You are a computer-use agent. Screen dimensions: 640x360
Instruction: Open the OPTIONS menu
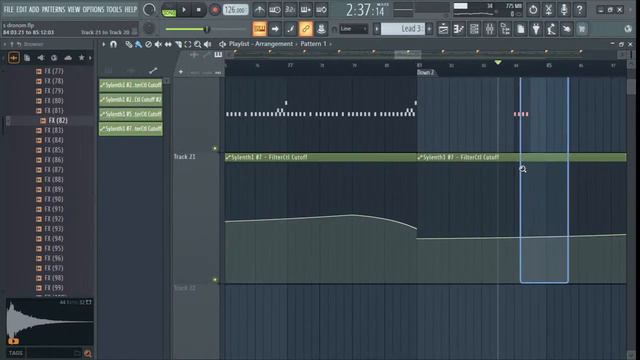click(x=93, y=9)
